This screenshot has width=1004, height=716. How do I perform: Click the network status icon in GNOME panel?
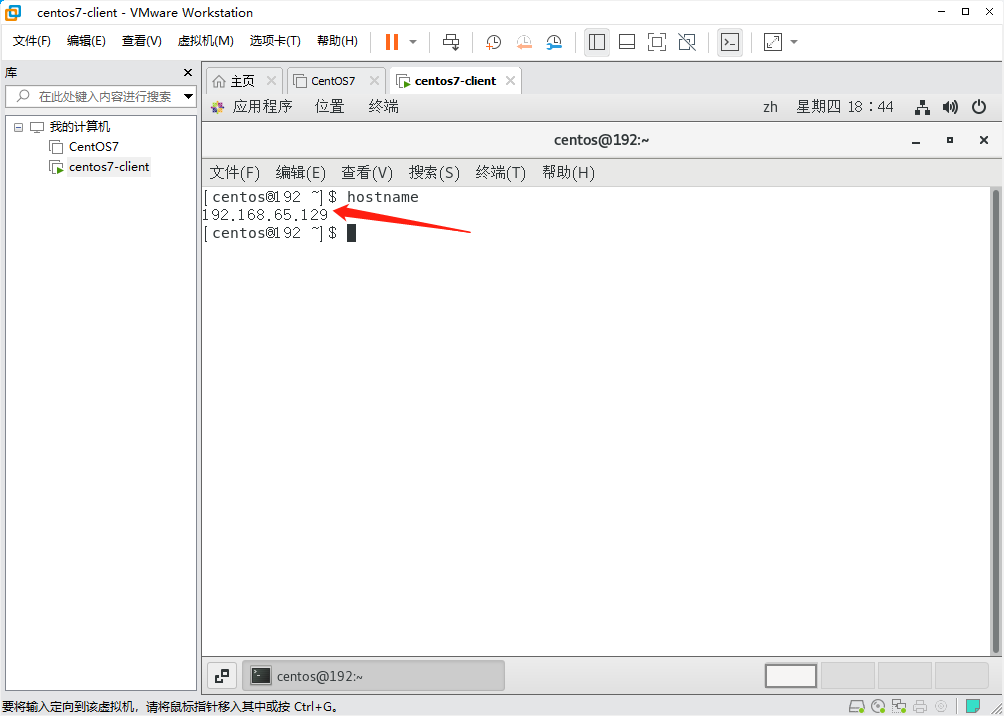pos(922,107)
